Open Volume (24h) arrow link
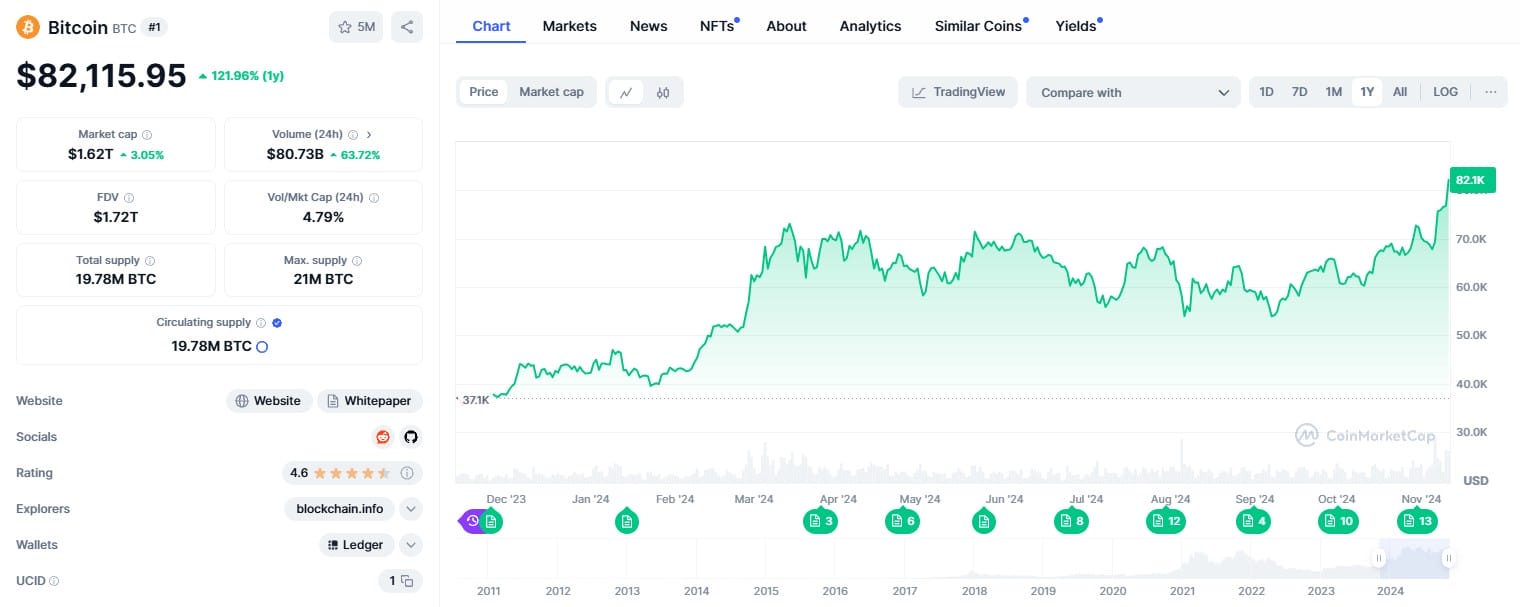1520x607 pixels. [369, 134]
